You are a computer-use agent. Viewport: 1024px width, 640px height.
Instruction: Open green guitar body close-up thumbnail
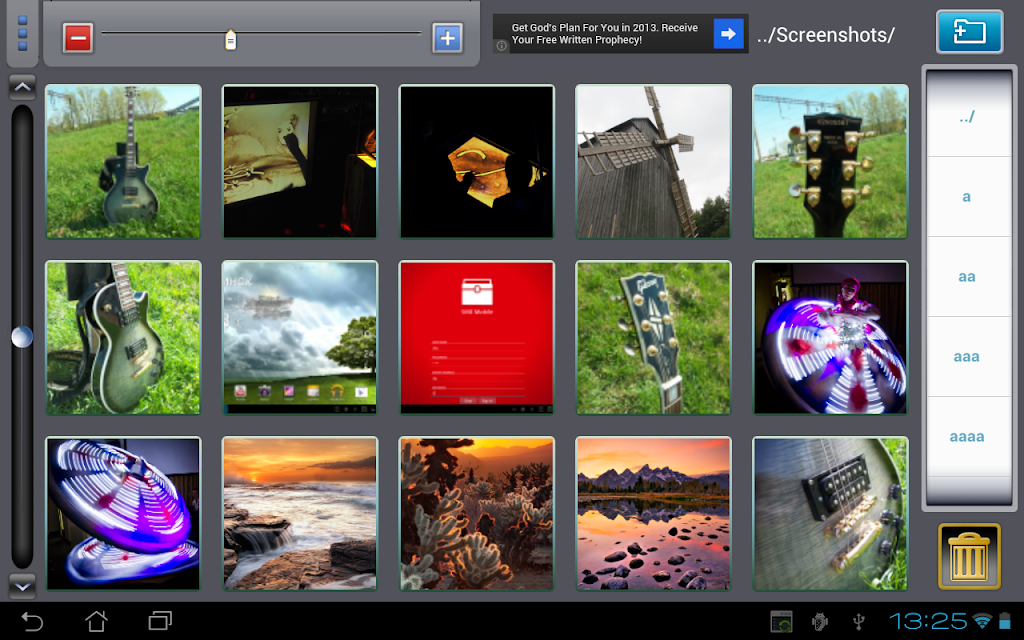pos(123,338)
